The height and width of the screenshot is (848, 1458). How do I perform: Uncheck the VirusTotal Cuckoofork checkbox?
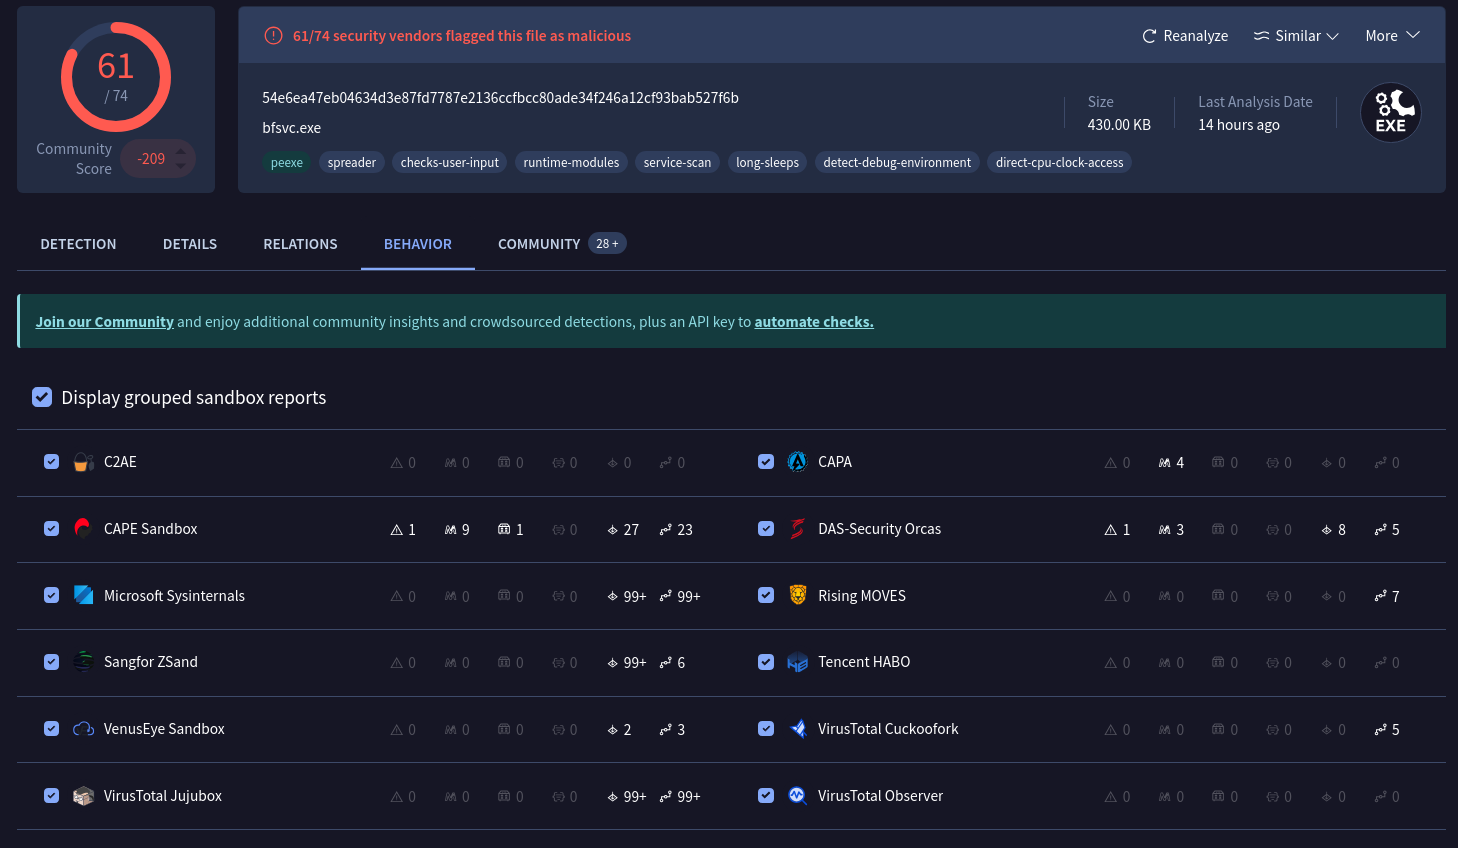pyautogui.click(x=766, y=728)
